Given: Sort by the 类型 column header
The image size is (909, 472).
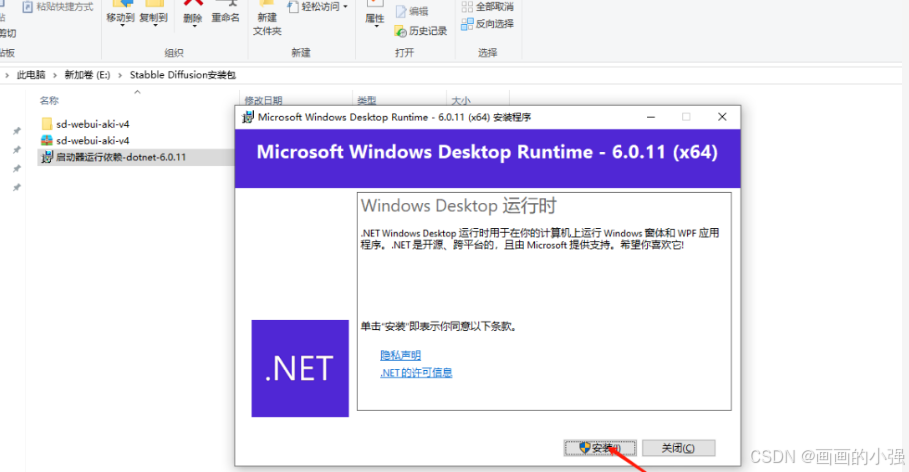Looking at the screenshot, I should click(366, 100).
